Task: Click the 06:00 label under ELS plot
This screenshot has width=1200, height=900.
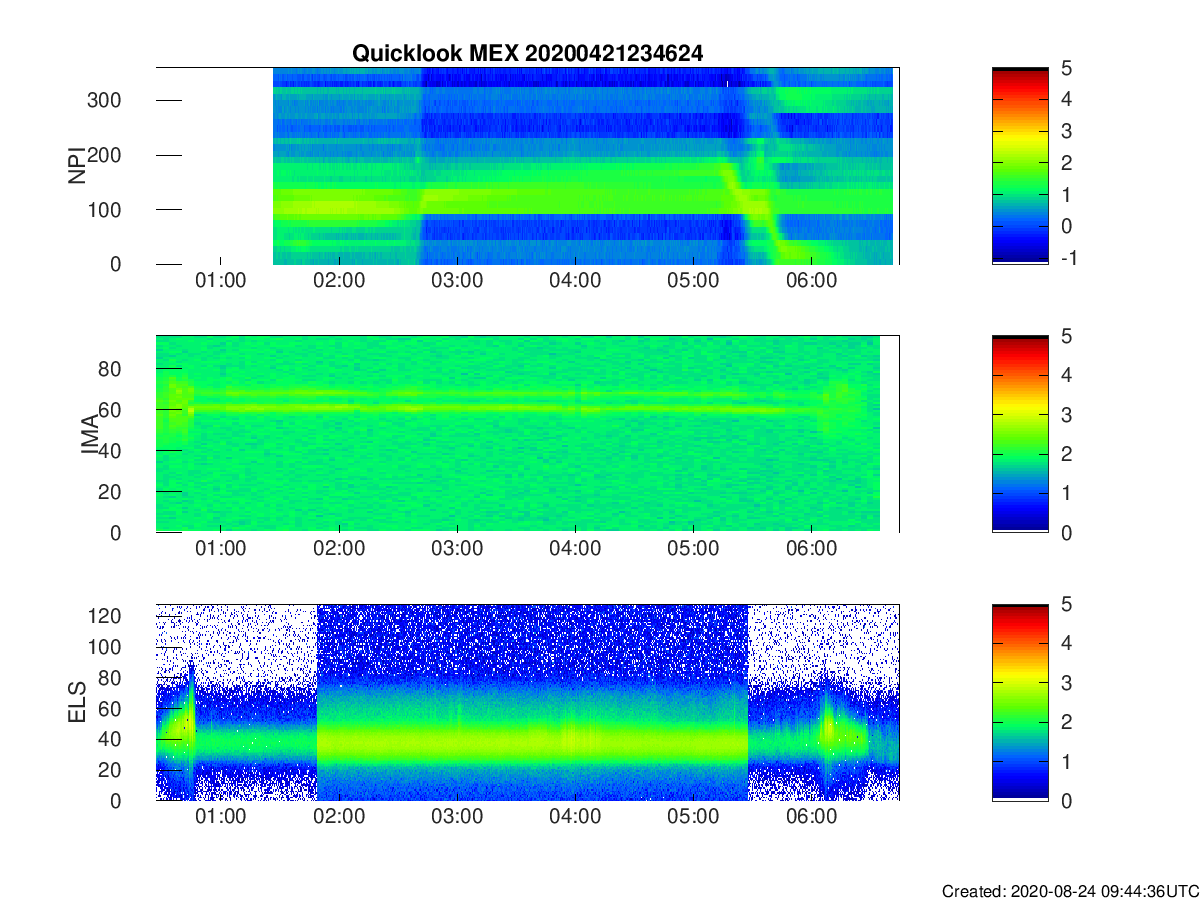Action: [x=811, y=817]
